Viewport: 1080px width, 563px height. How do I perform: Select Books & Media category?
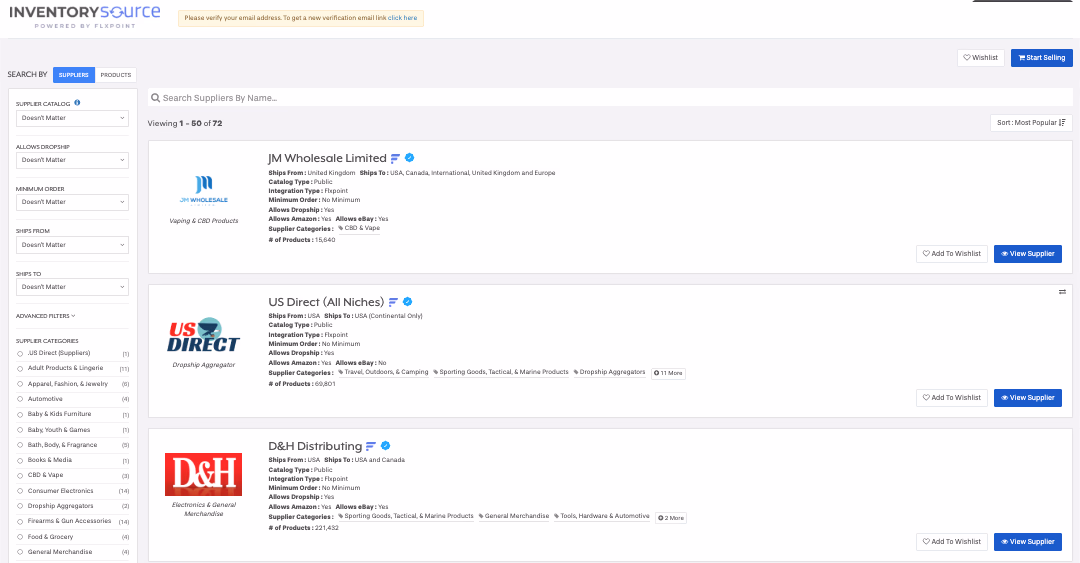20,460
